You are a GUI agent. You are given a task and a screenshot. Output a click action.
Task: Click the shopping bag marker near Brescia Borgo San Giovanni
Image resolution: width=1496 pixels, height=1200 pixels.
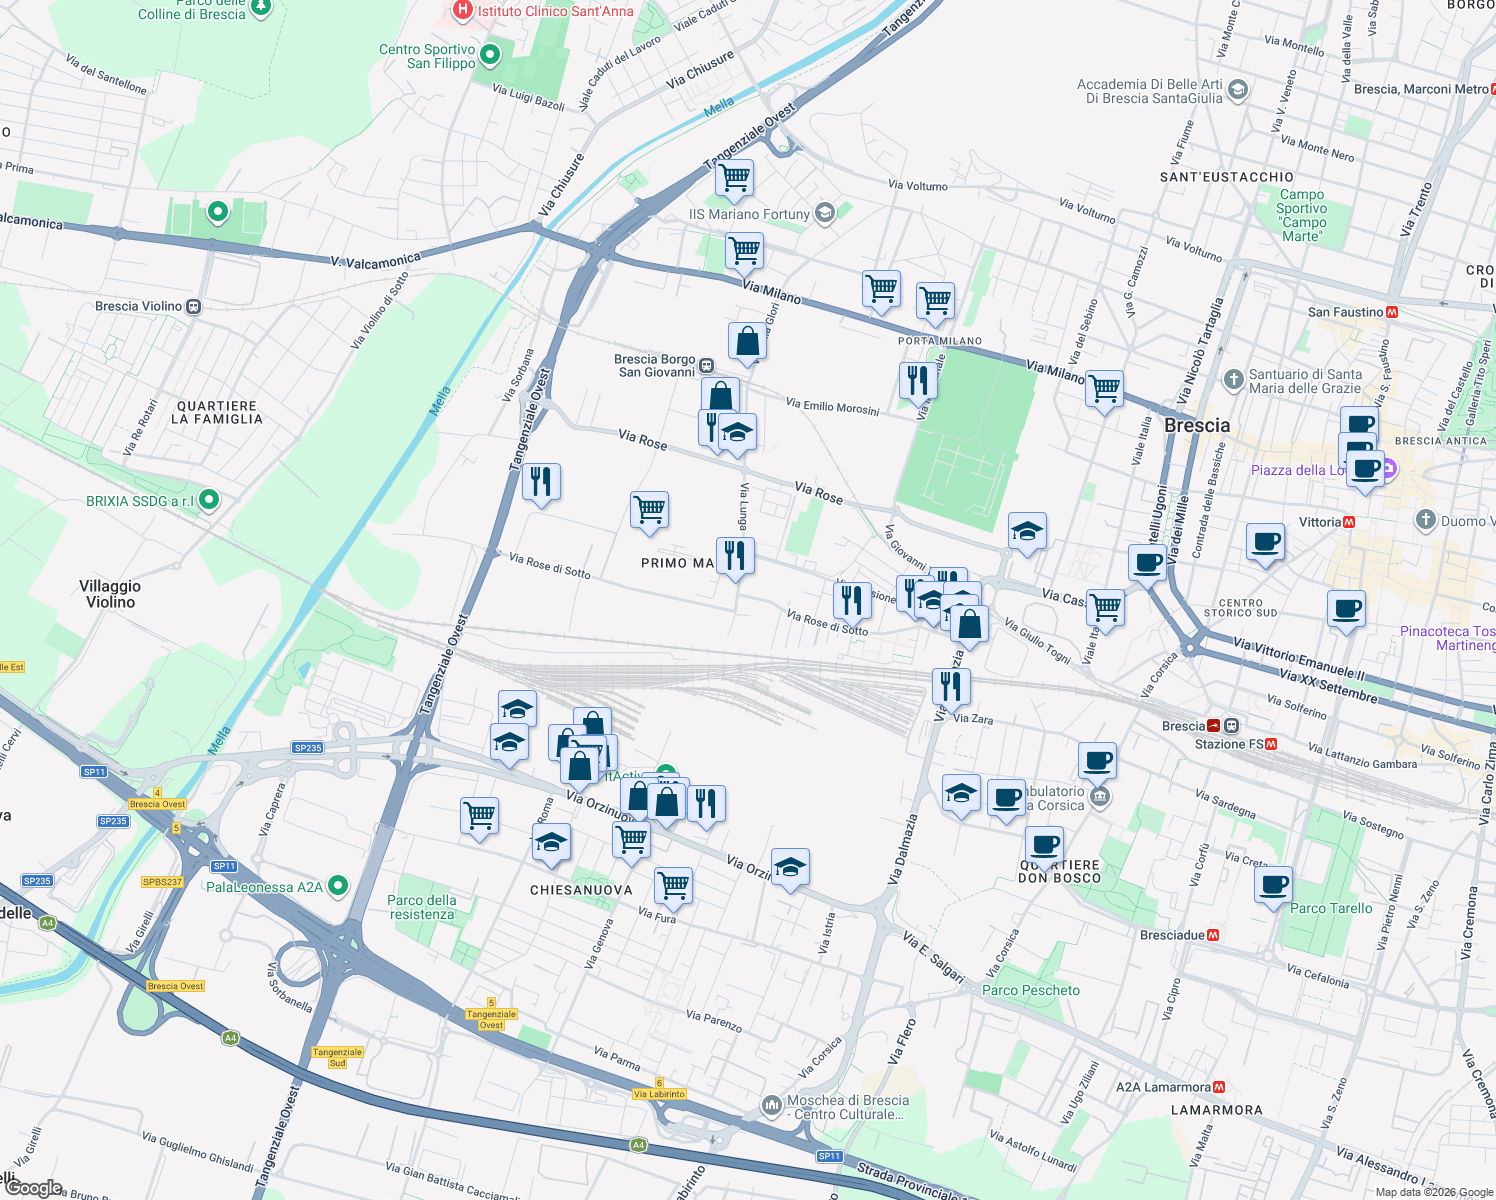coord(719,395)
